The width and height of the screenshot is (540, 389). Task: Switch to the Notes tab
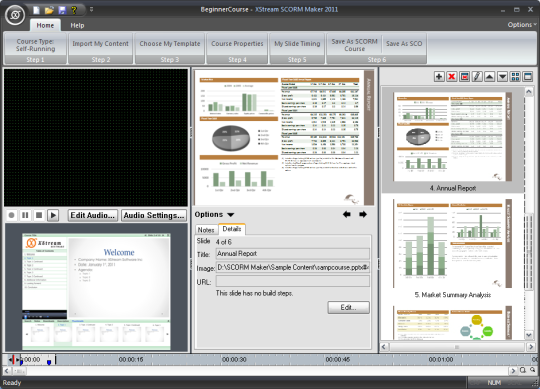206,230
